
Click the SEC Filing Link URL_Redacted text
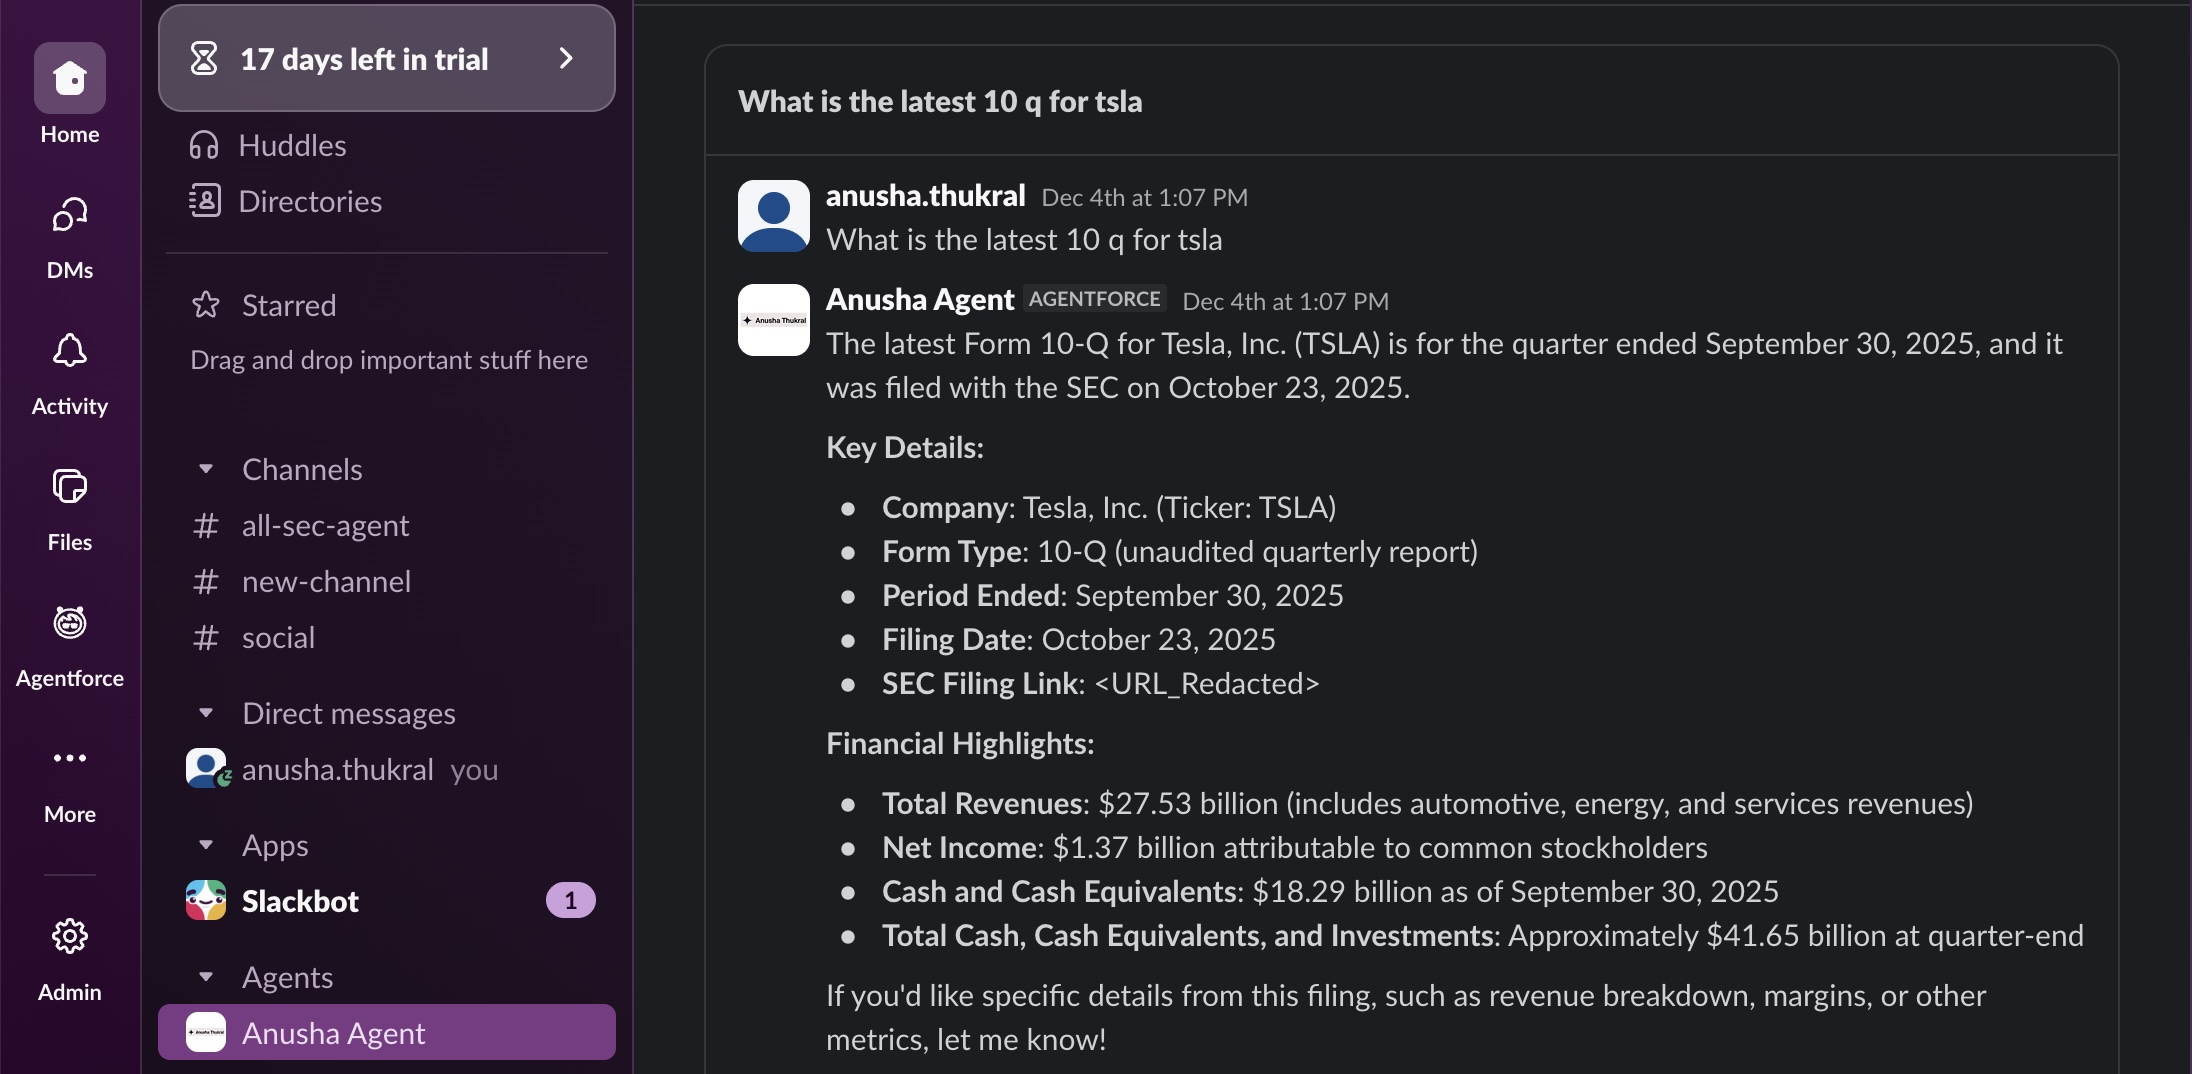pos(1207,683)
